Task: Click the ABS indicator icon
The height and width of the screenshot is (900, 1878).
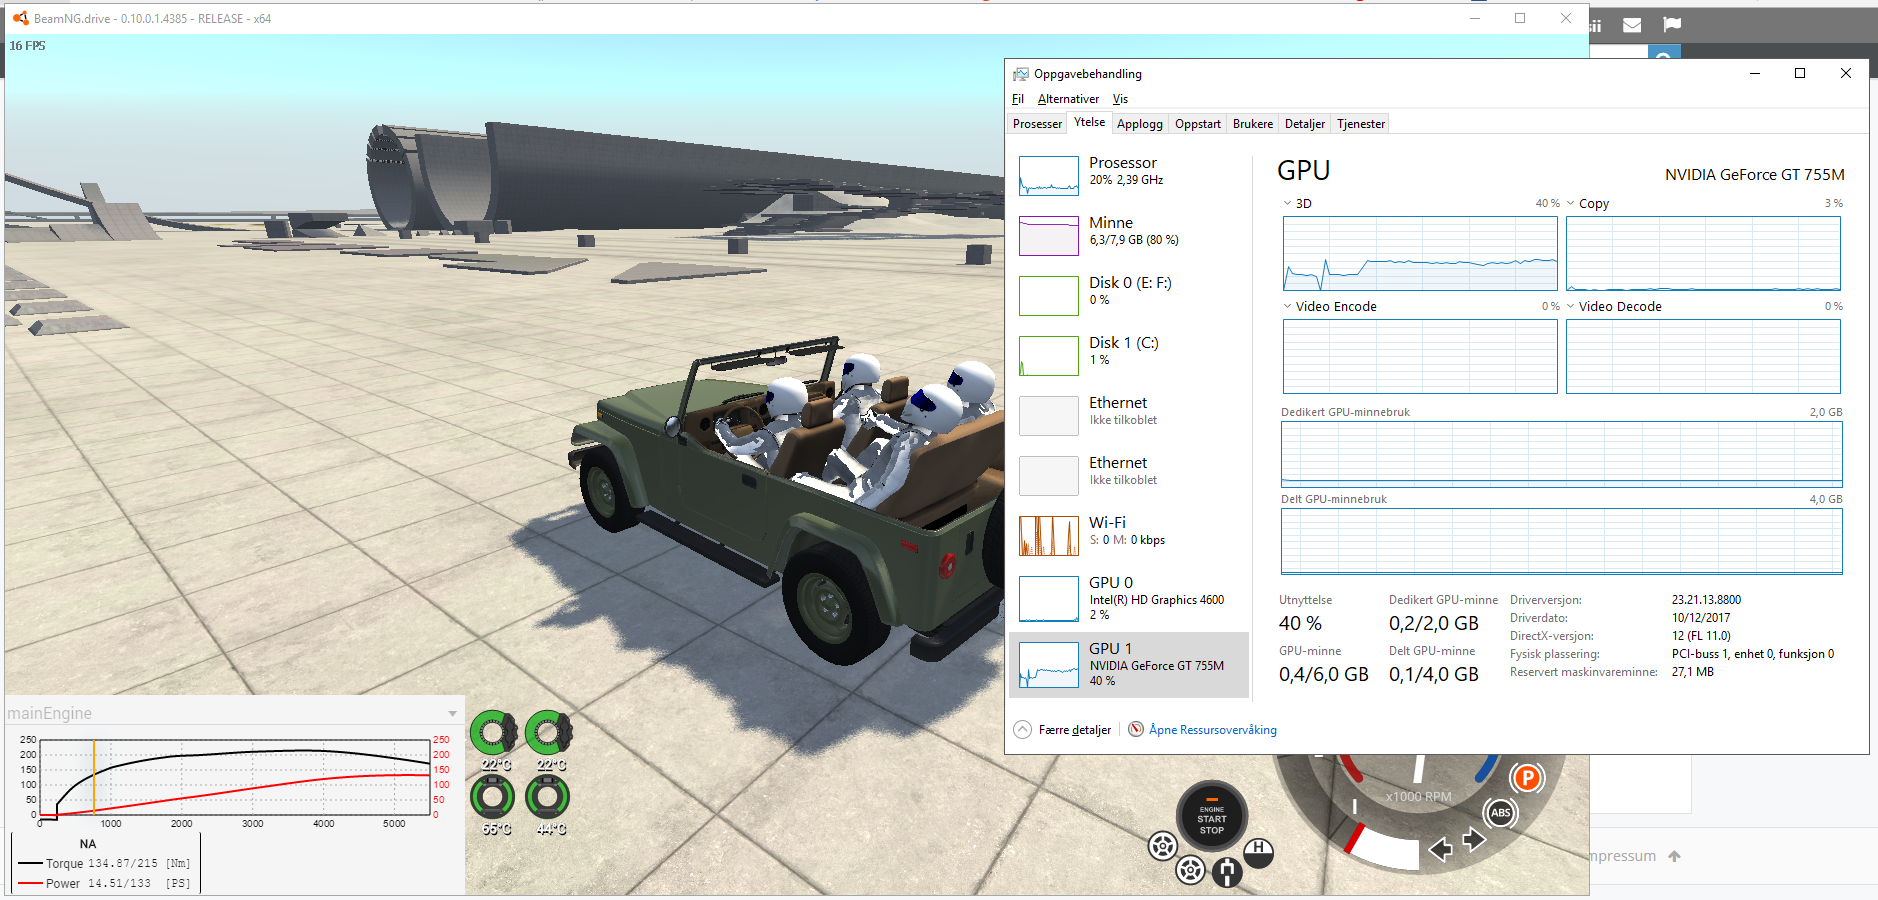Action: tap(1500, 813)
